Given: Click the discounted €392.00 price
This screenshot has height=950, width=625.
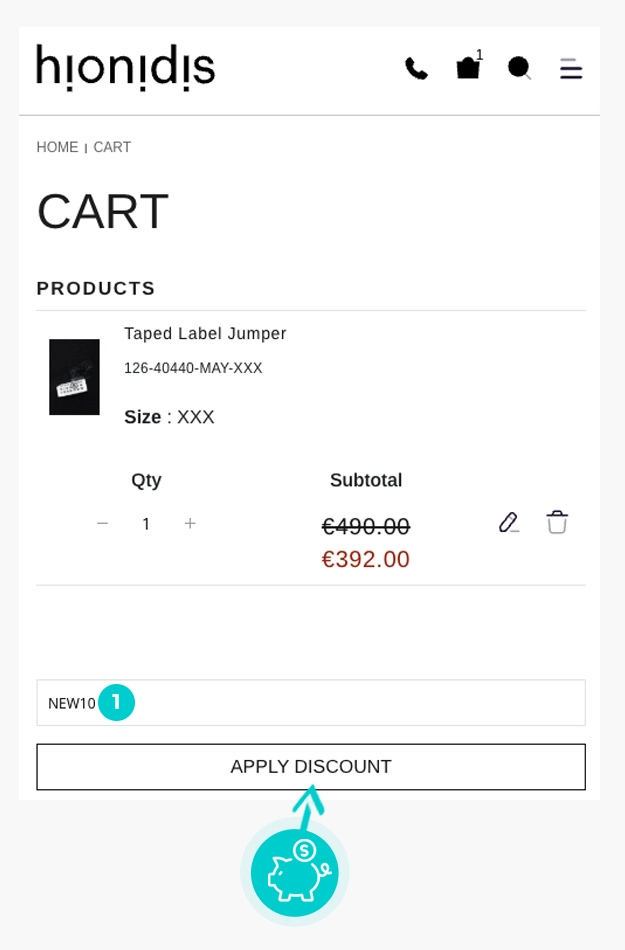Looking at the screenshot, I should click(366, 559).
